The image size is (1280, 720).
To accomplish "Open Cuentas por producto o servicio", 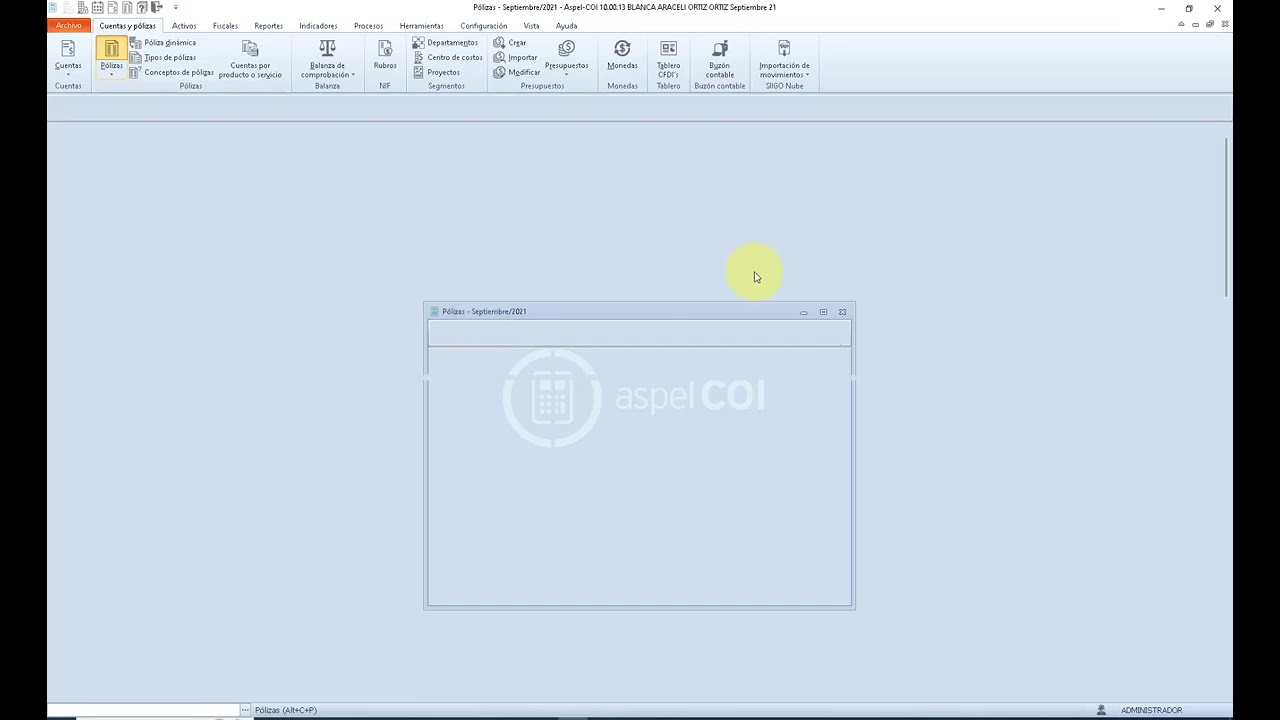I will pyautogui.click(x=250, y=59).
